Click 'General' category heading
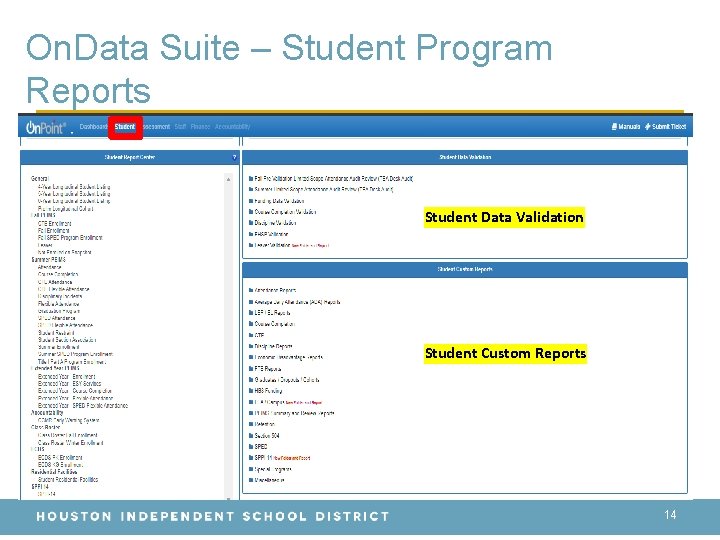 (x=39, y=179)
